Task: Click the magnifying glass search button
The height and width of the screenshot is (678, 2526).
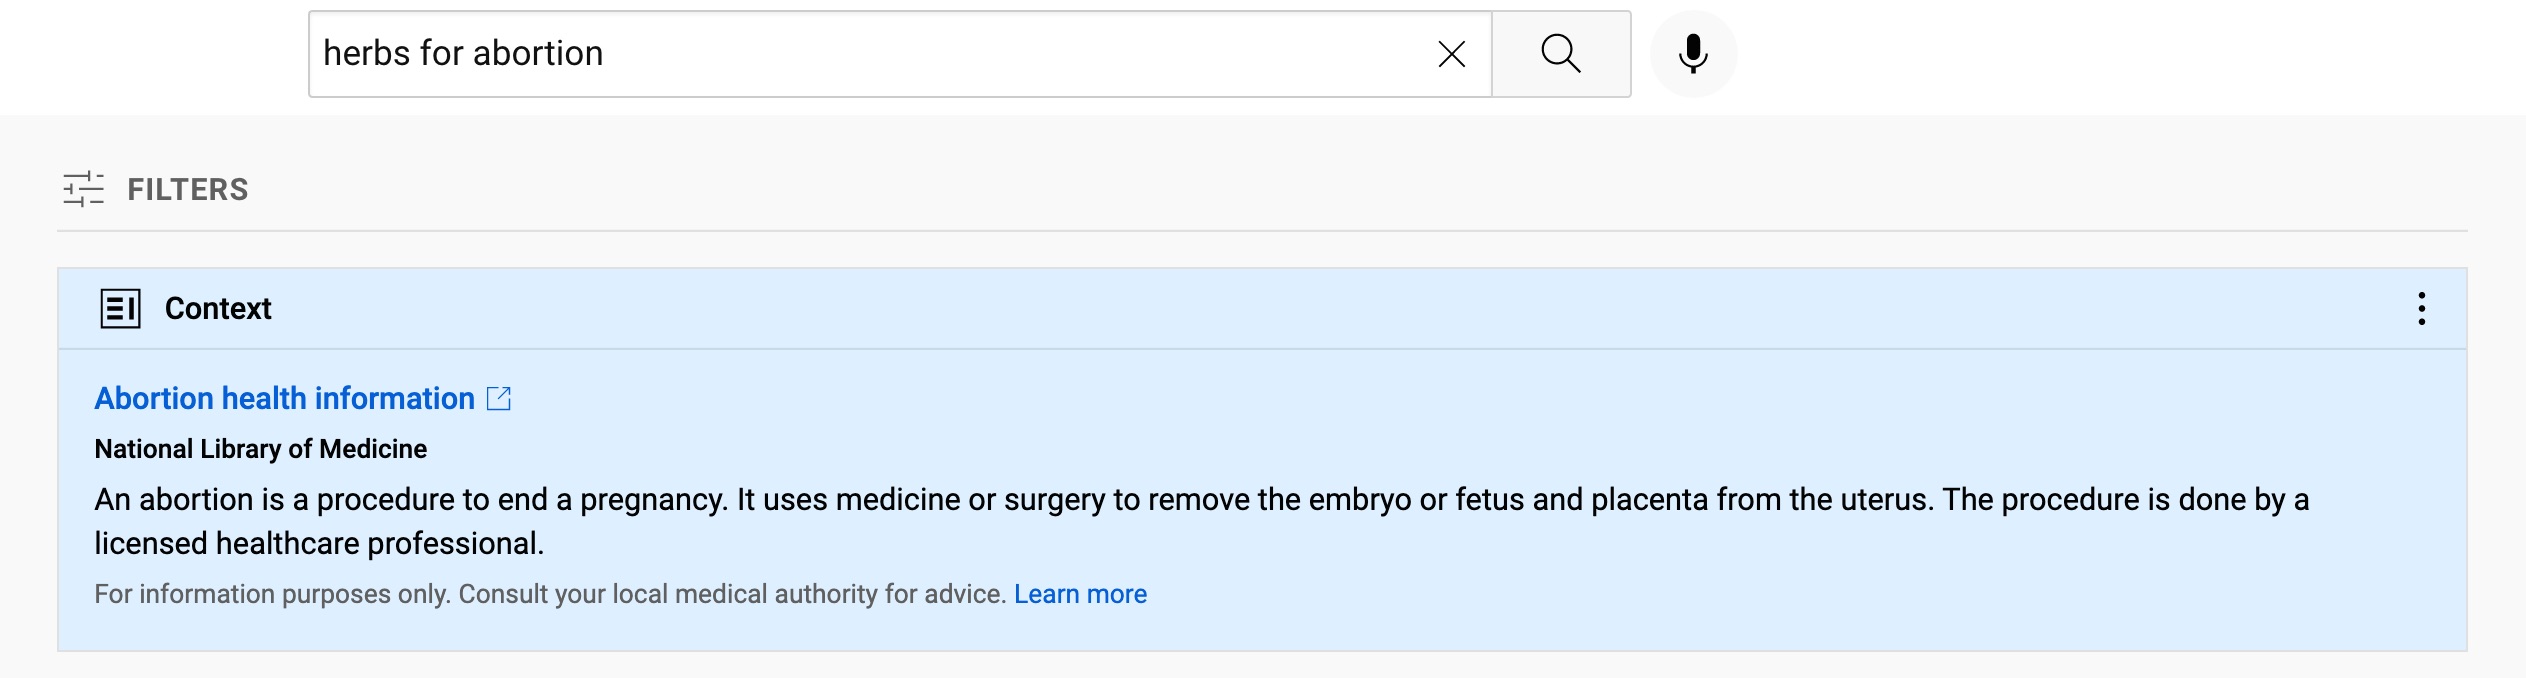Action: 1561,54
